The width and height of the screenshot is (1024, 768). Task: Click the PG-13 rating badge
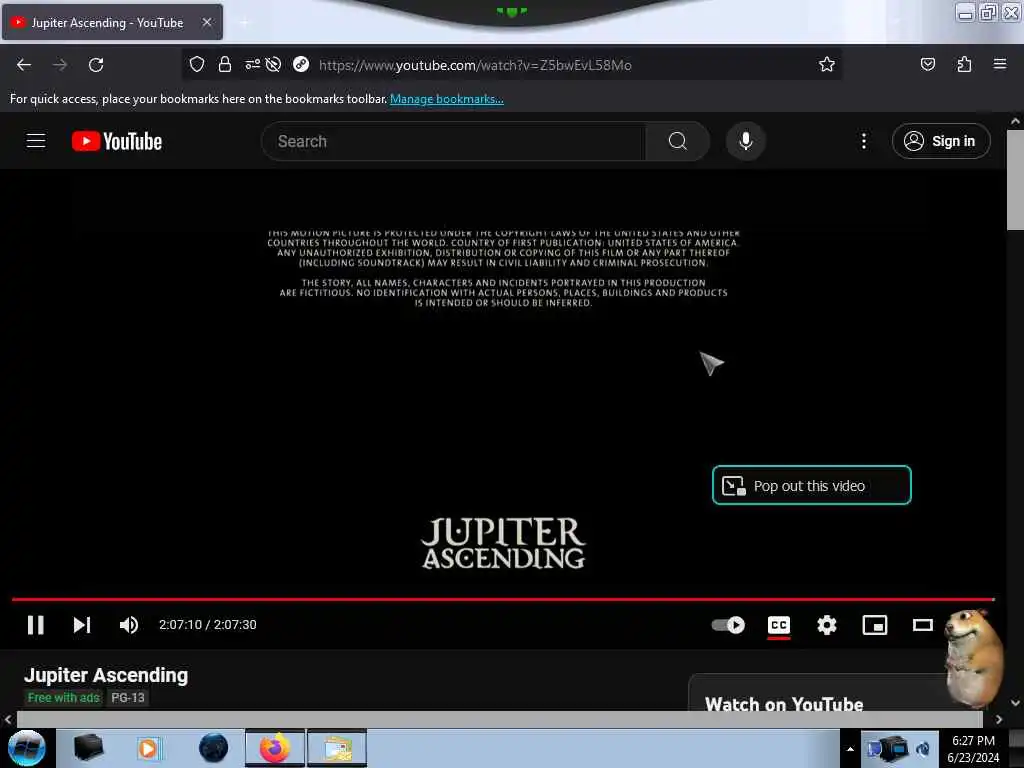click(x=128, y=697)
